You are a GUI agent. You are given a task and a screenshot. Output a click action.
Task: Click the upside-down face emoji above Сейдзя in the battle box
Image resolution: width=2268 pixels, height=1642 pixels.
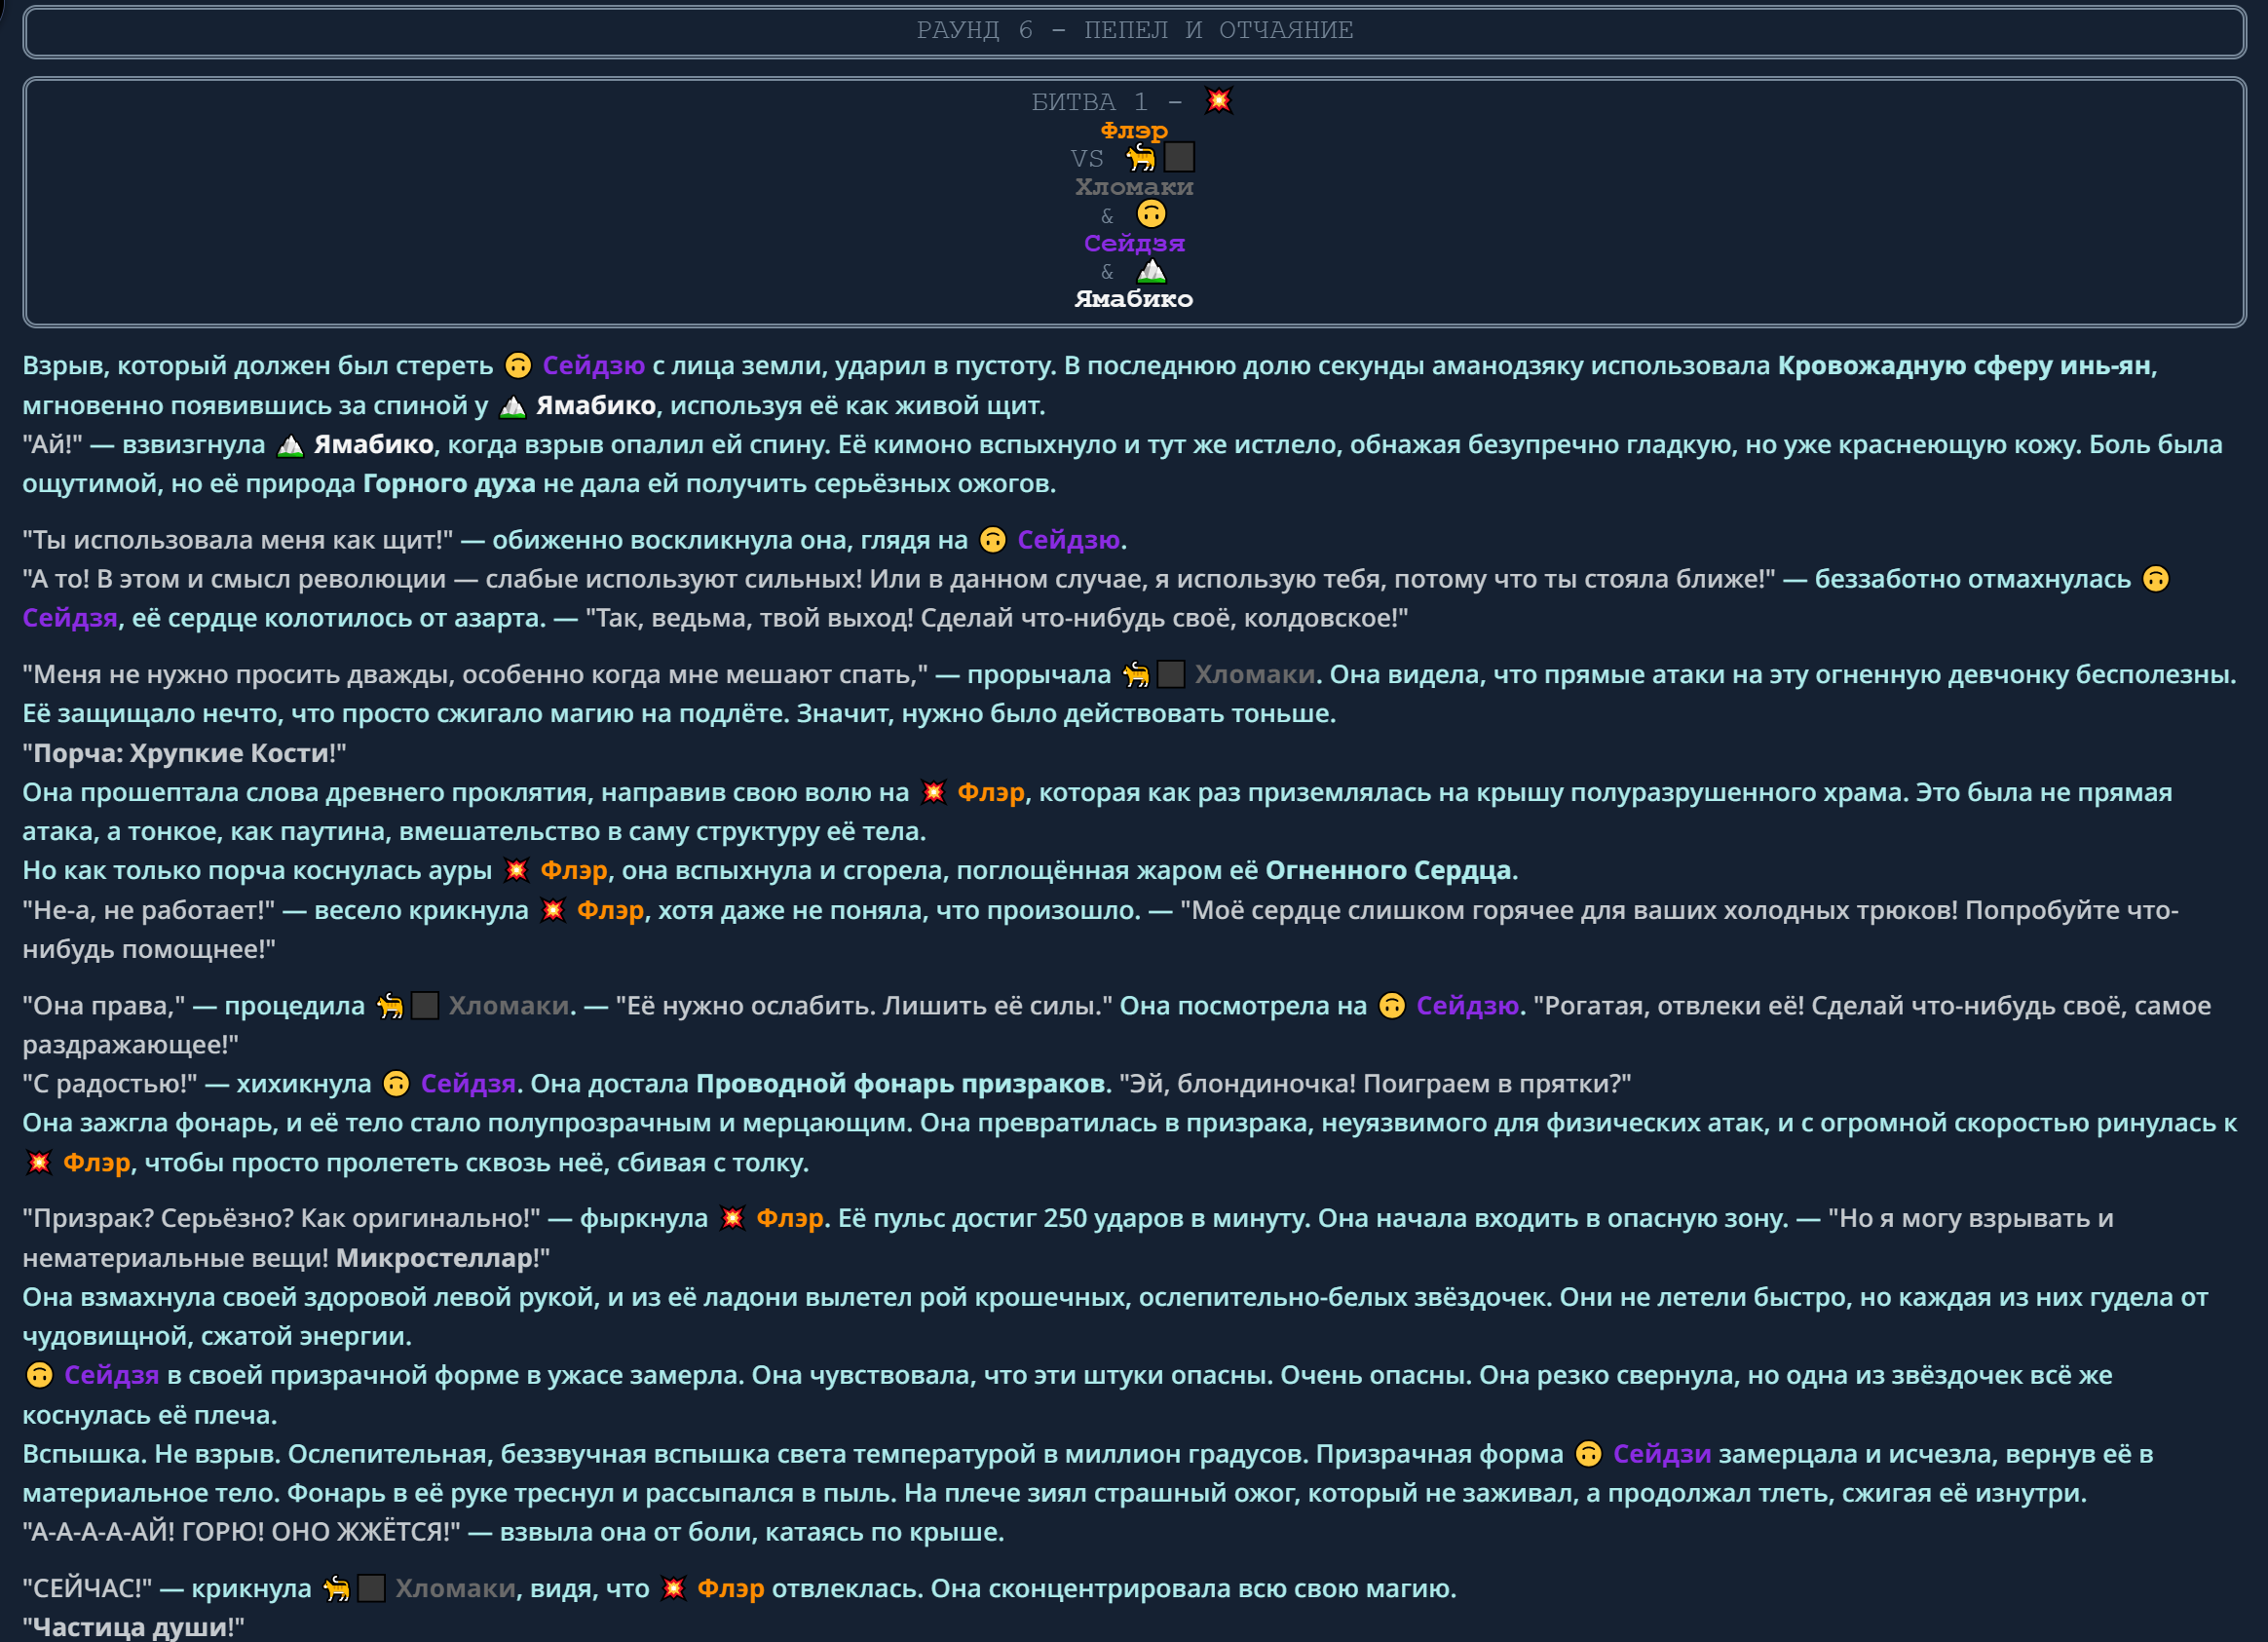(x=1151, y=214)
